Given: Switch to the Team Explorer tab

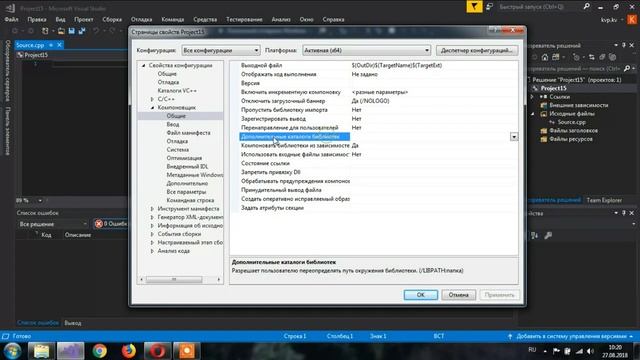Looking at the screenshot, I should [604, 200].
